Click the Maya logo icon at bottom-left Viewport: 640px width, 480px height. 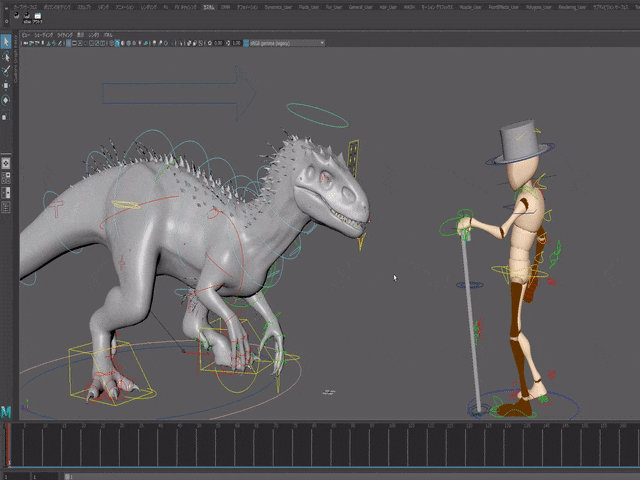point(6,411)
